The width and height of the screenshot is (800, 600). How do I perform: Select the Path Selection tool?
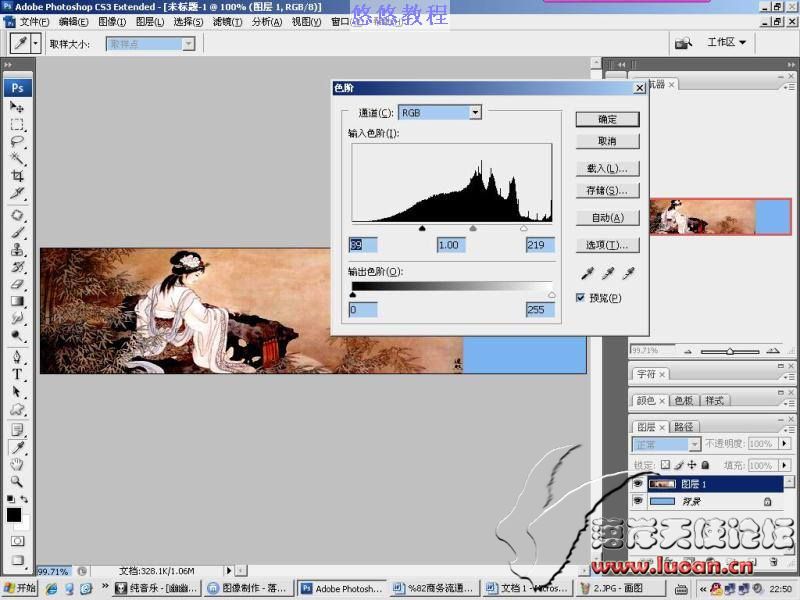point(17,391)
